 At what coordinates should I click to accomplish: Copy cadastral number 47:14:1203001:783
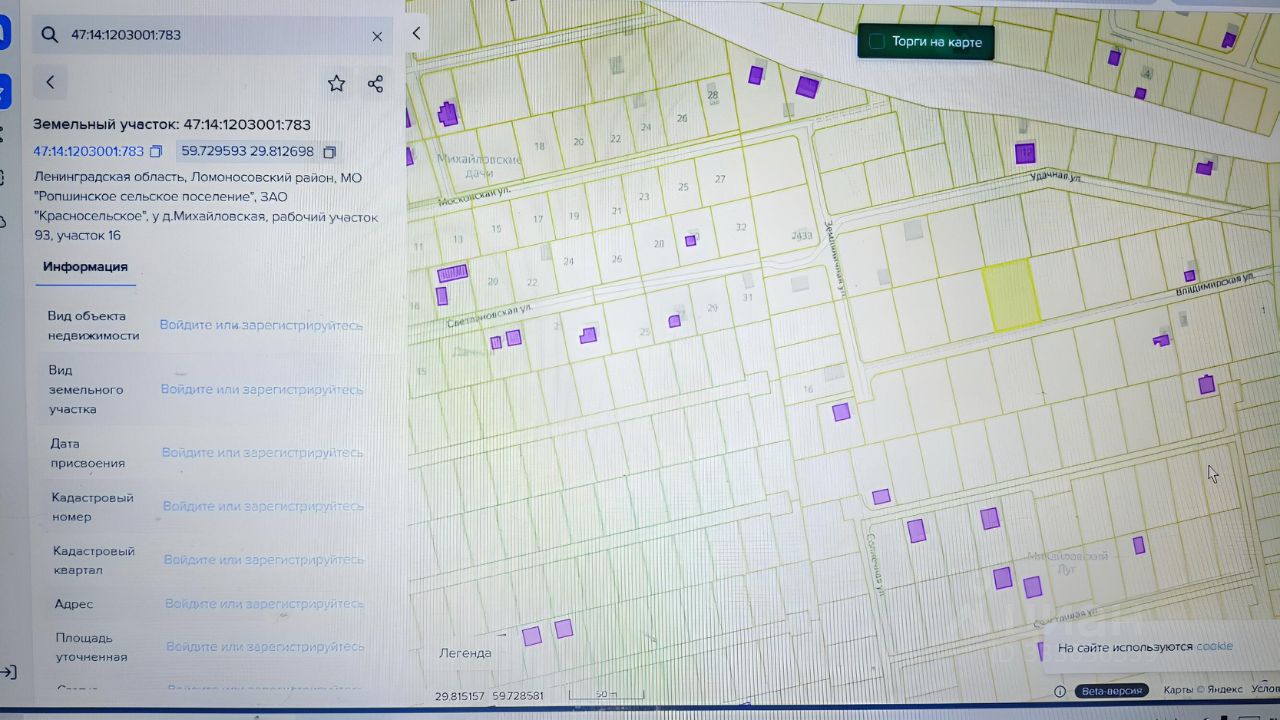[155, 152]
